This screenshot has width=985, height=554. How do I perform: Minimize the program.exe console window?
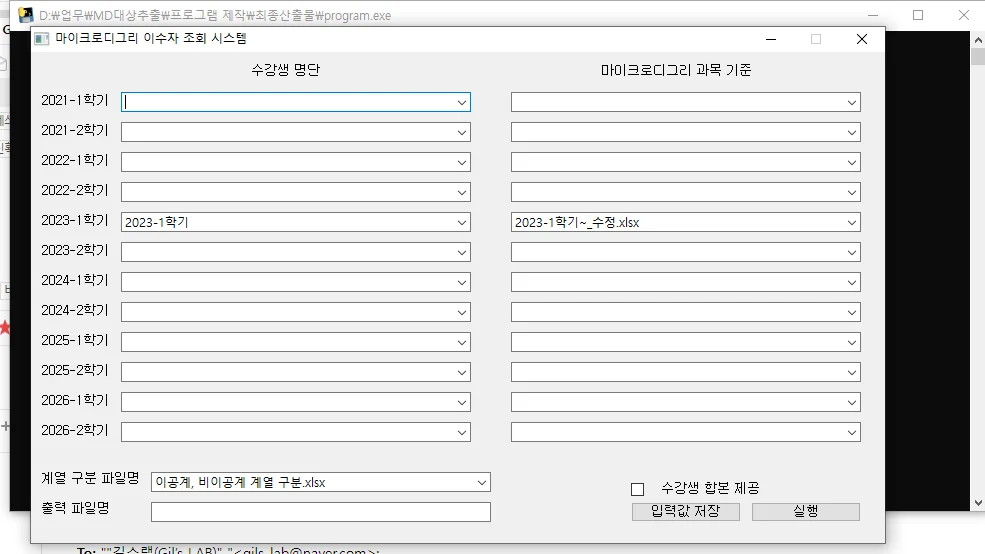point(873,15)
